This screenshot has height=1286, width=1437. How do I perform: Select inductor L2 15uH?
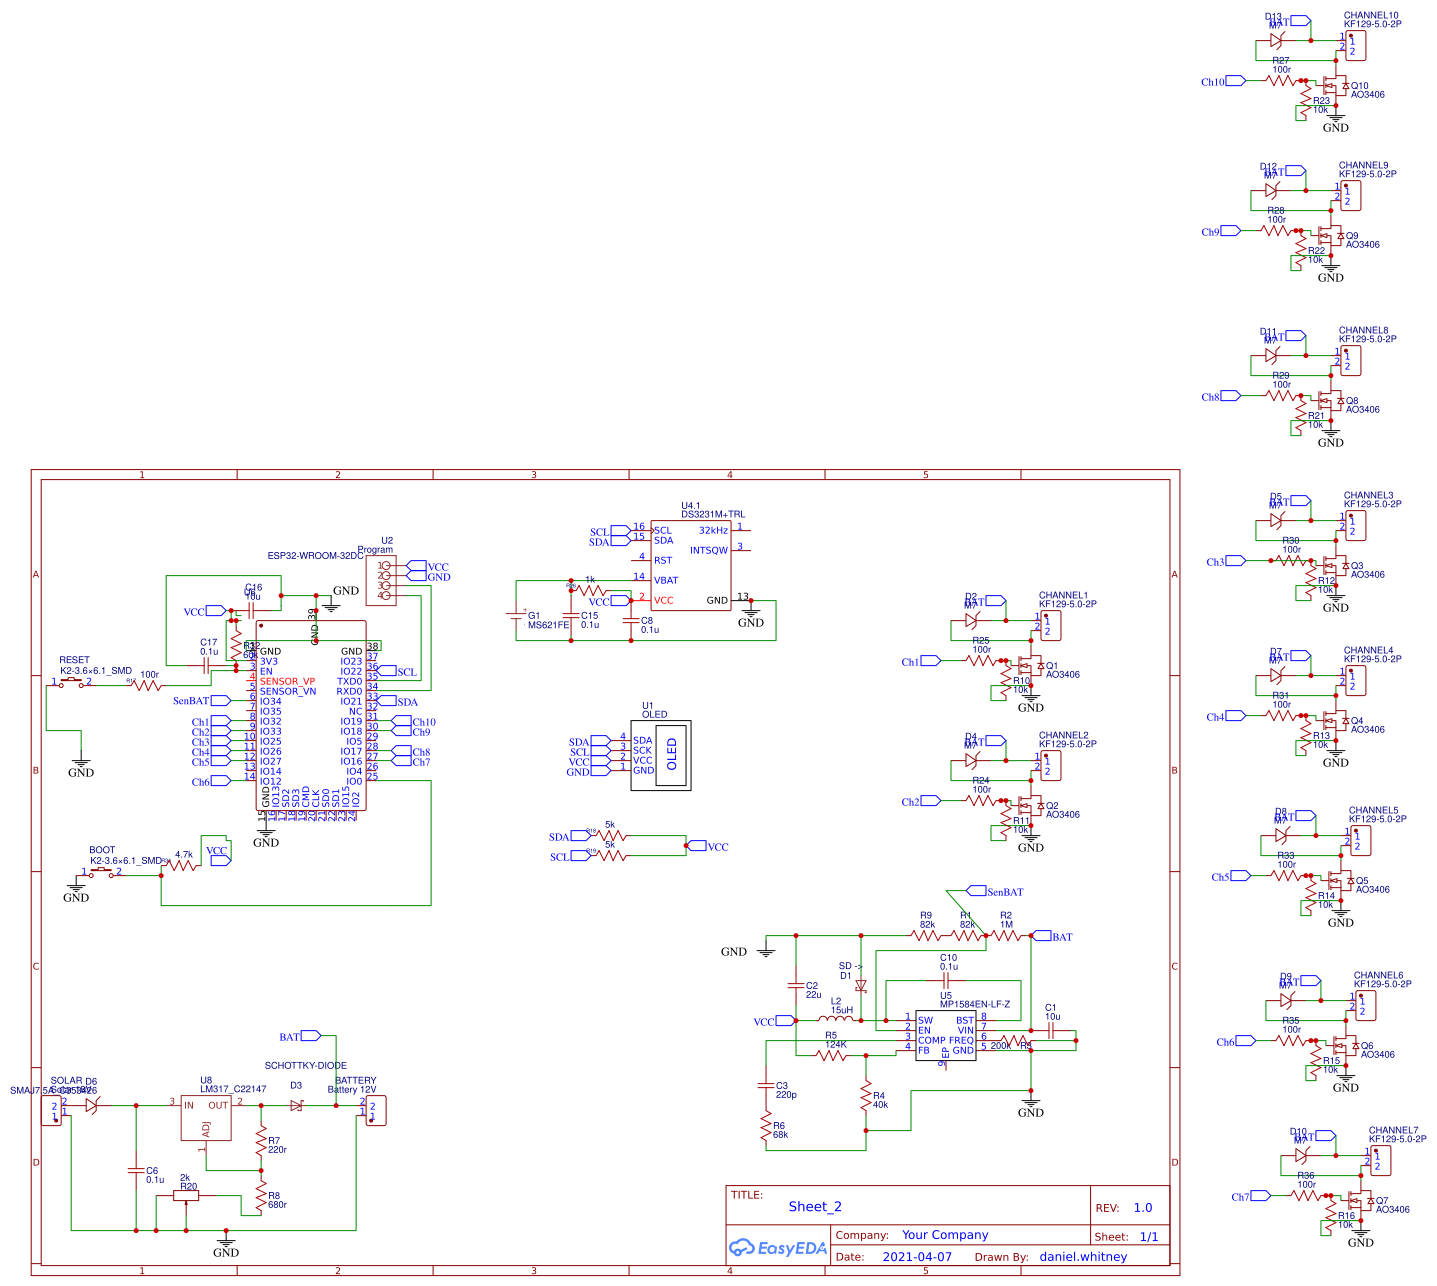pyautogui.click(x=835, y=1018)
